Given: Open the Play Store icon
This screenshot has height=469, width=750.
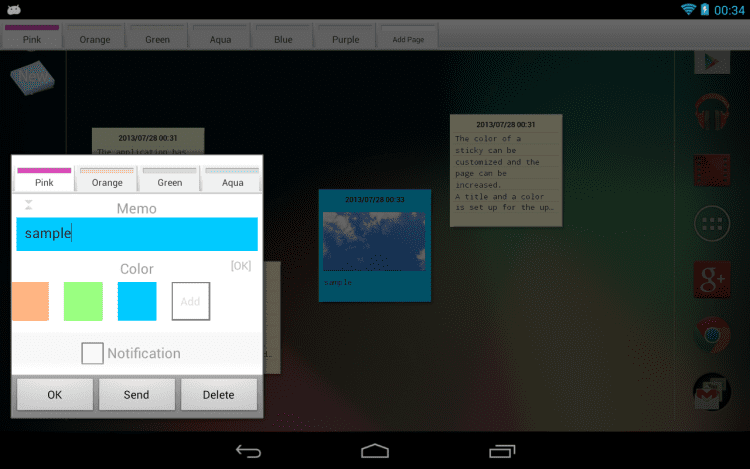Looking at the screenshot, I should tap(712, 63).
